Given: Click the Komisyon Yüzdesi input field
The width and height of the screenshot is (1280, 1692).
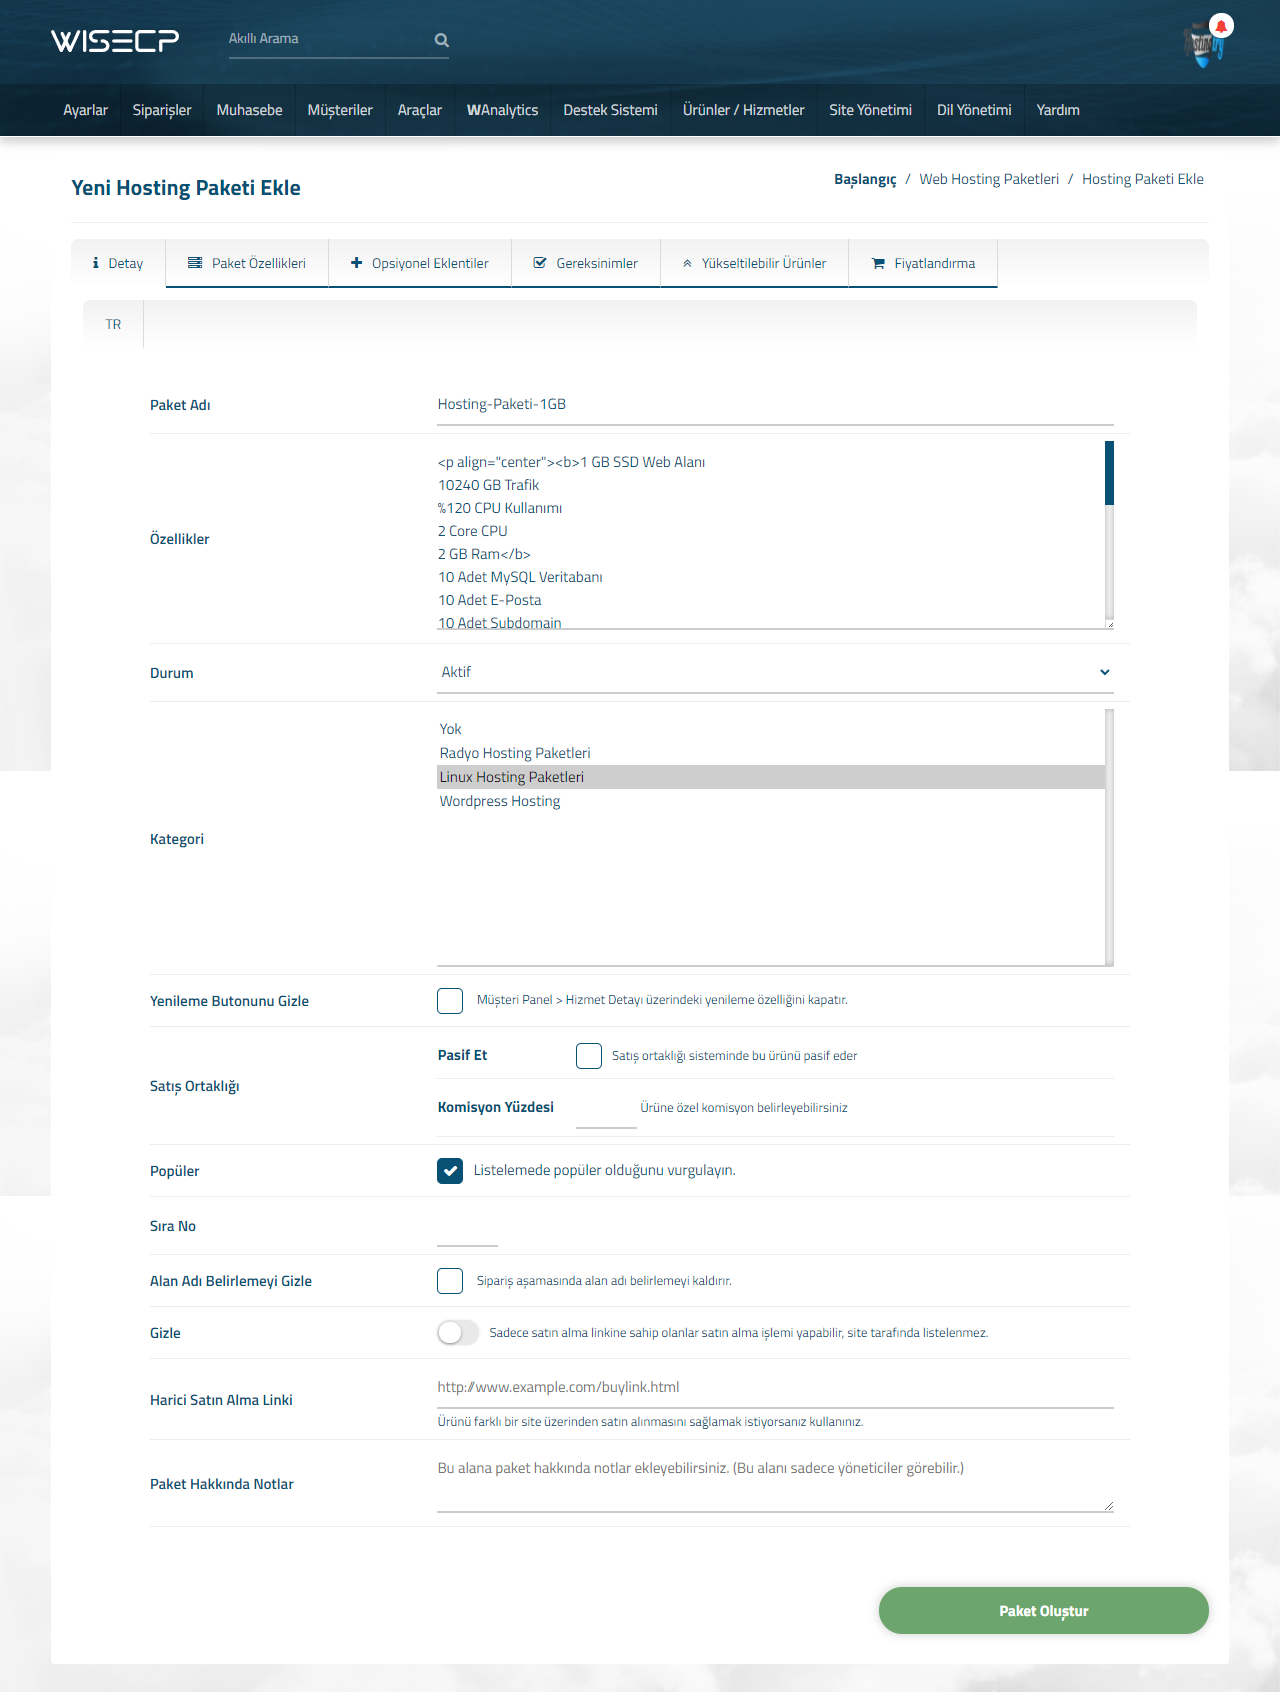Looking at the screenshot, I should pyautogui.click(x=606, y=1108).
